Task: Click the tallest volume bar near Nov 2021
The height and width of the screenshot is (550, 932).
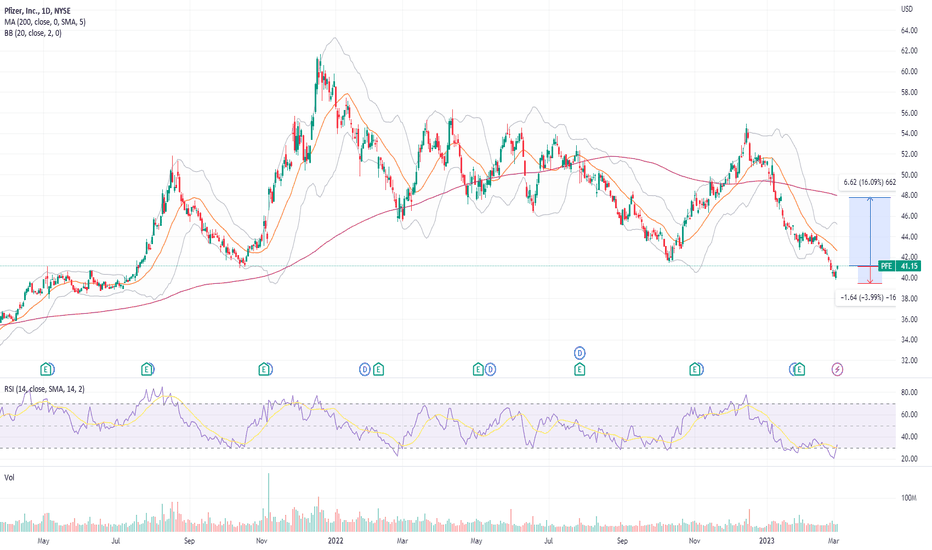Action: coord(268,502)
